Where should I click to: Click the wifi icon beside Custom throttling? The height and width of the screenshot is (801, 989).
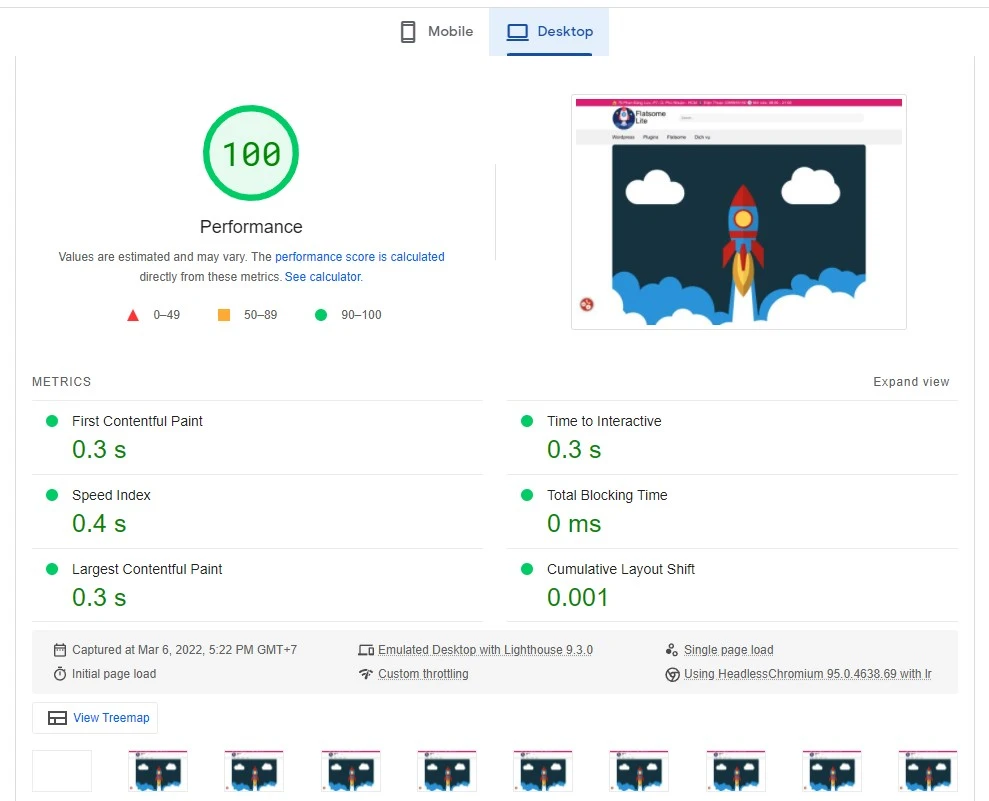[x=366, y=674]
